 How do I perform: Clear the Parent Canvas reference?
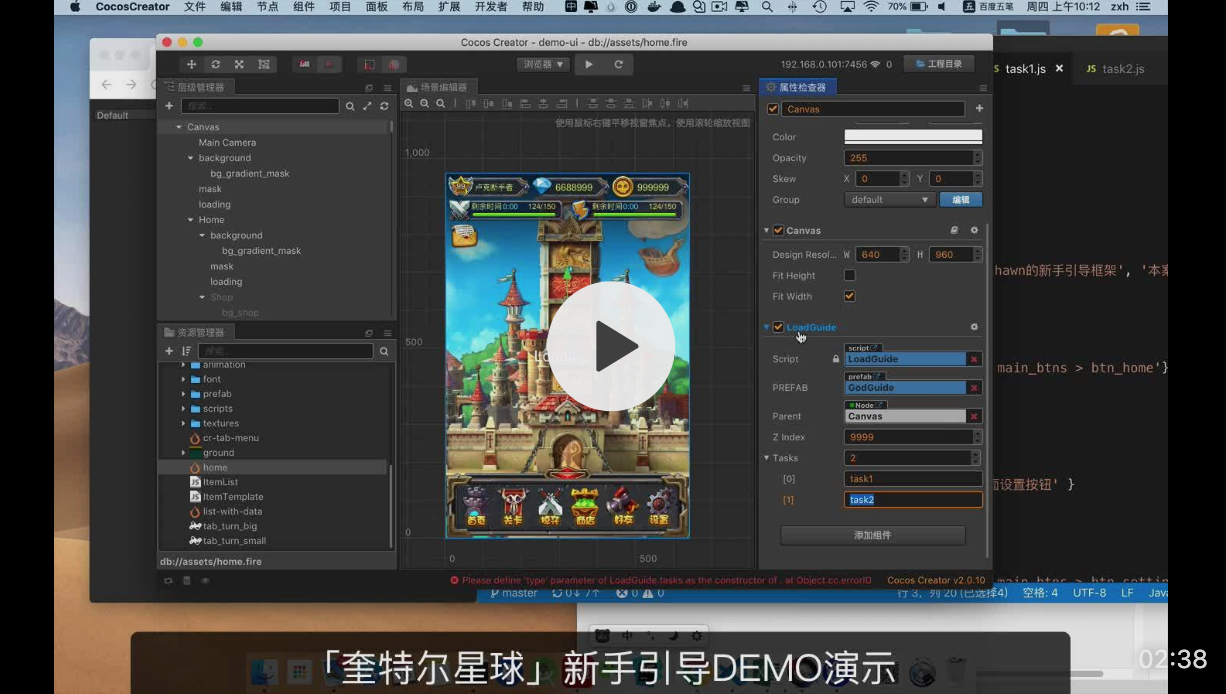pos(974,416)
